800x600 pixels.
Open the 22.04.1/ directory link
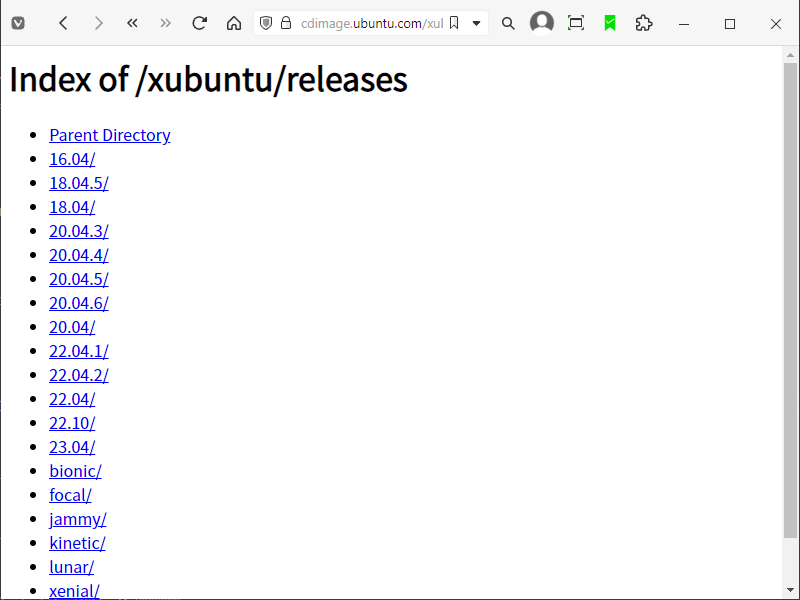click(x=79, y=351)
